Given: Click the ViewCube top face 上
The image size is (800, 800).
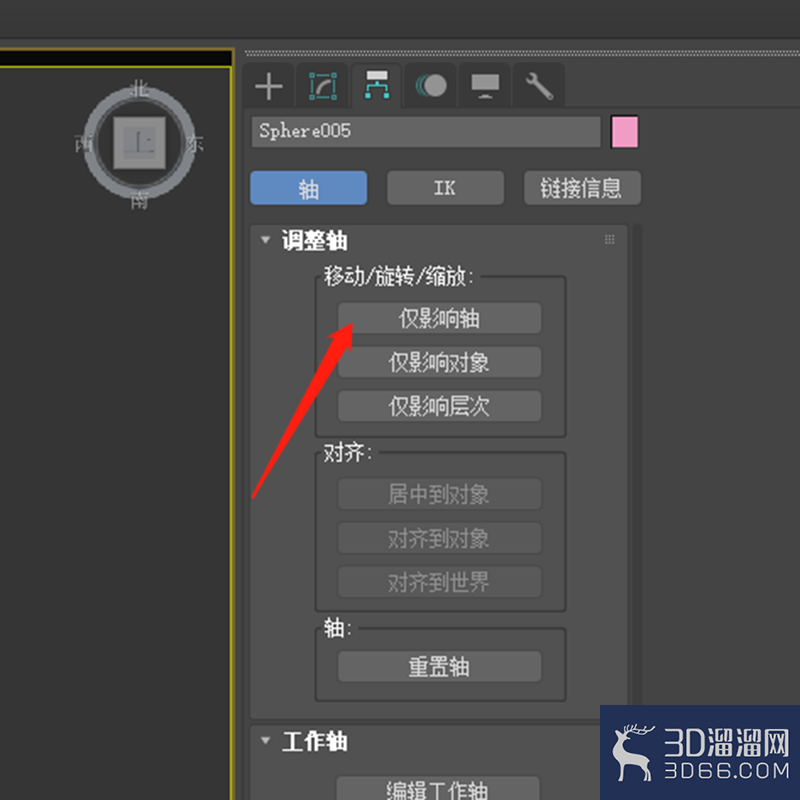Looking at the screenshot, I should coord(139,142).
